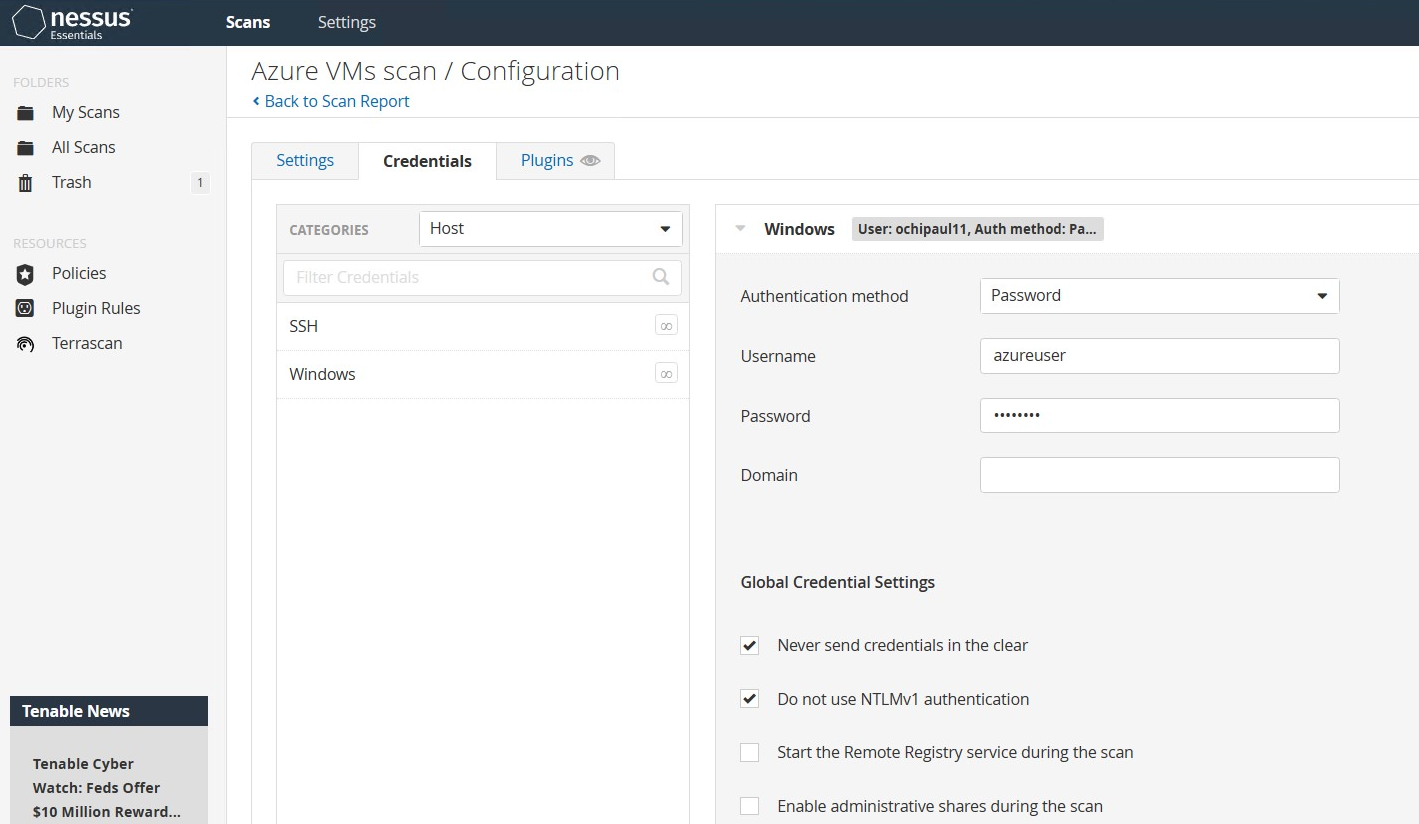
Task: Click the search magnifier in Filter Credentials
Action: pyautogui.click(x=661, y=277)
